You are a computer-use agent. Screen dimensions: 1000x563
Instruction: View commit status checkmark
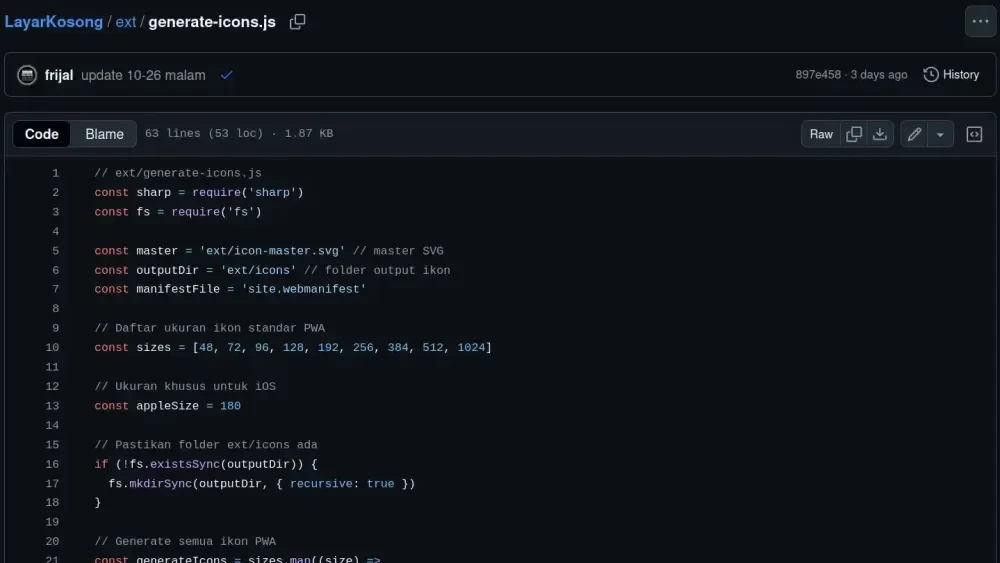click(226, 75)
